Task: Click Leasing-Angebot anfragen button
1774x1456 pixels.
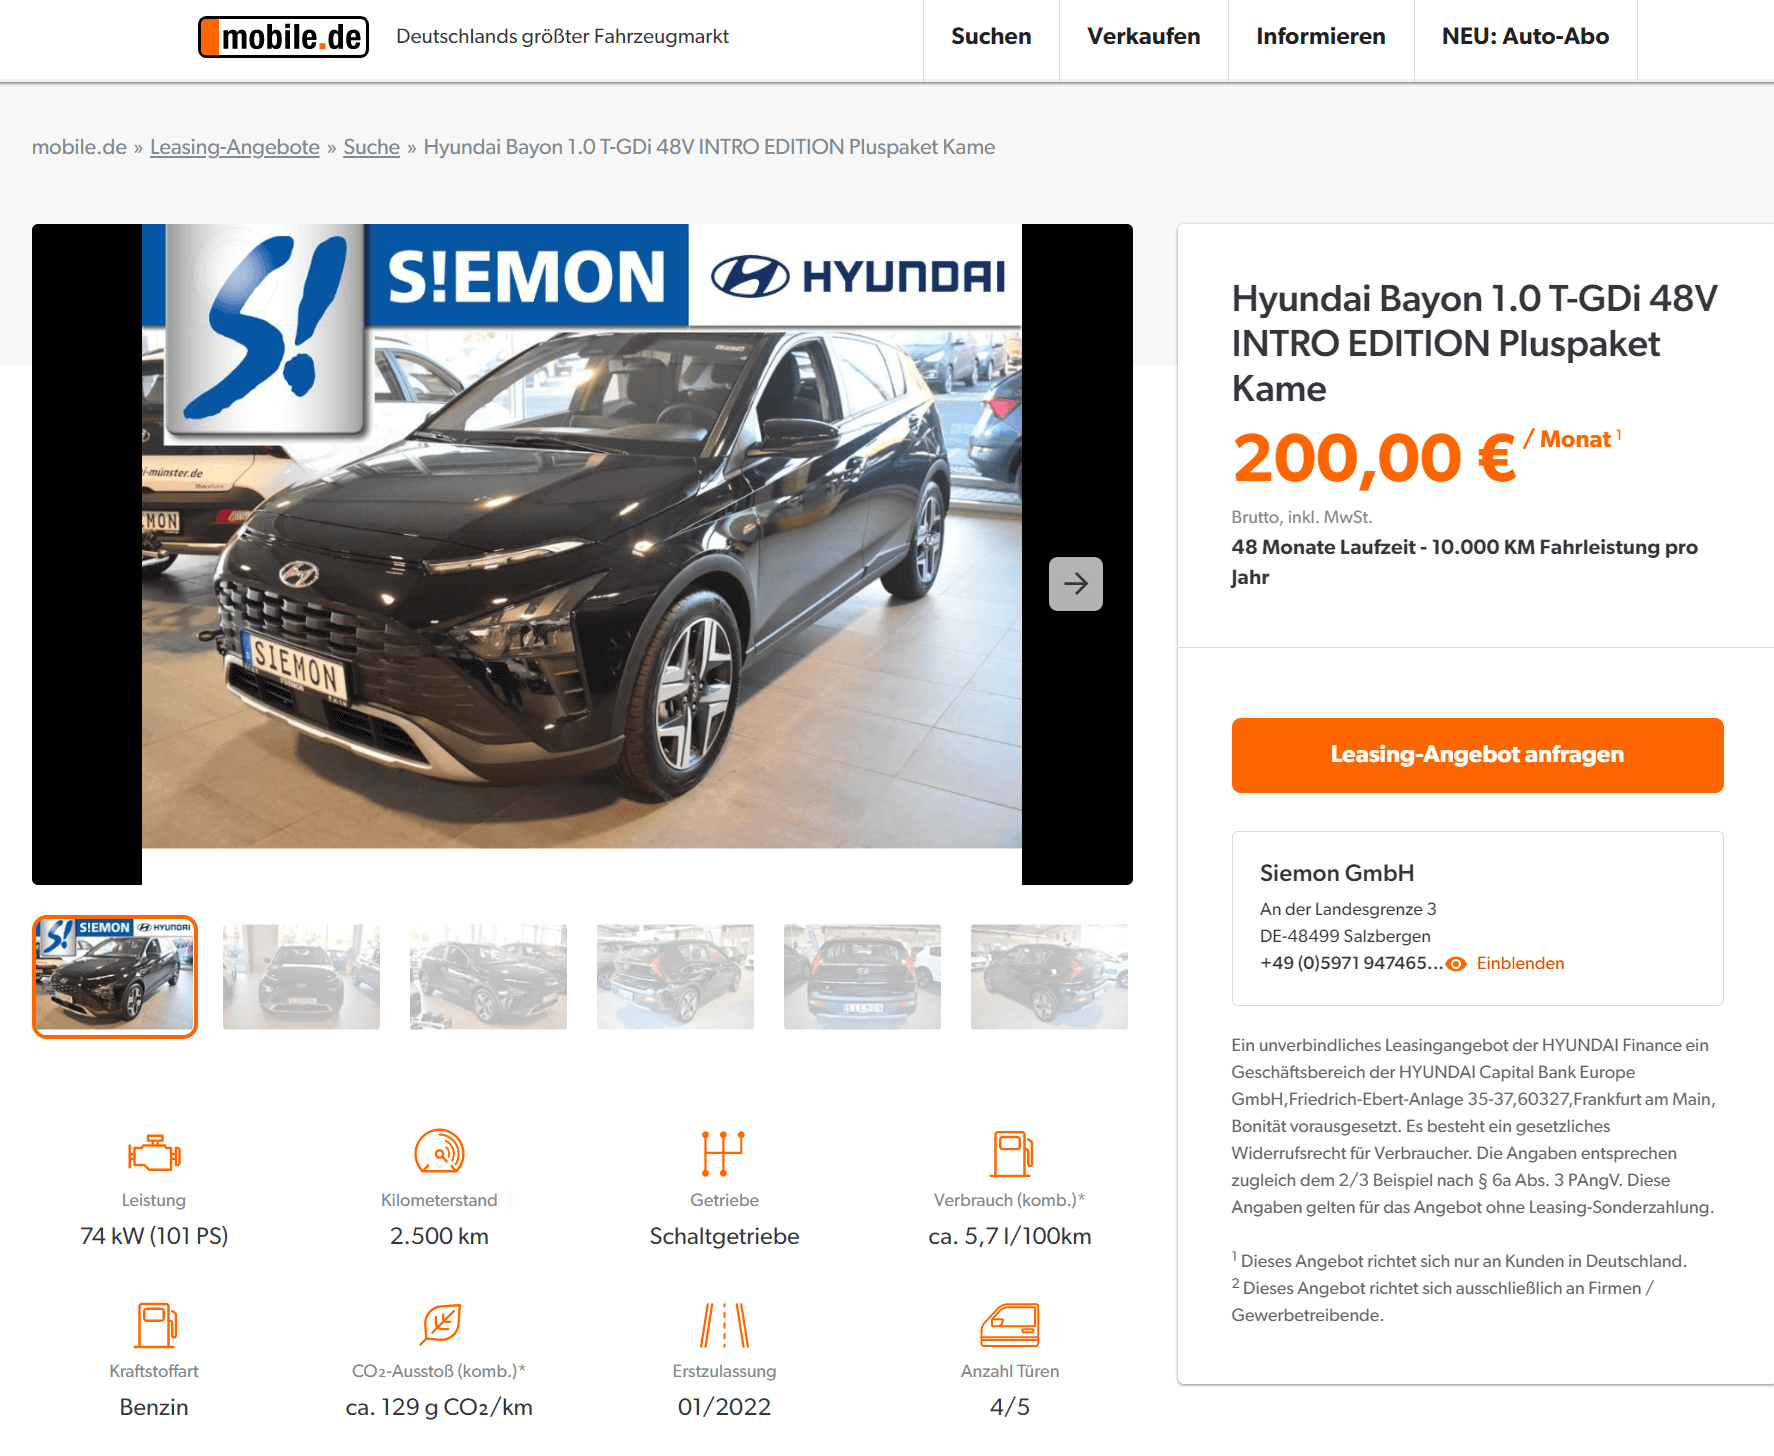Action: point(1477,755)
